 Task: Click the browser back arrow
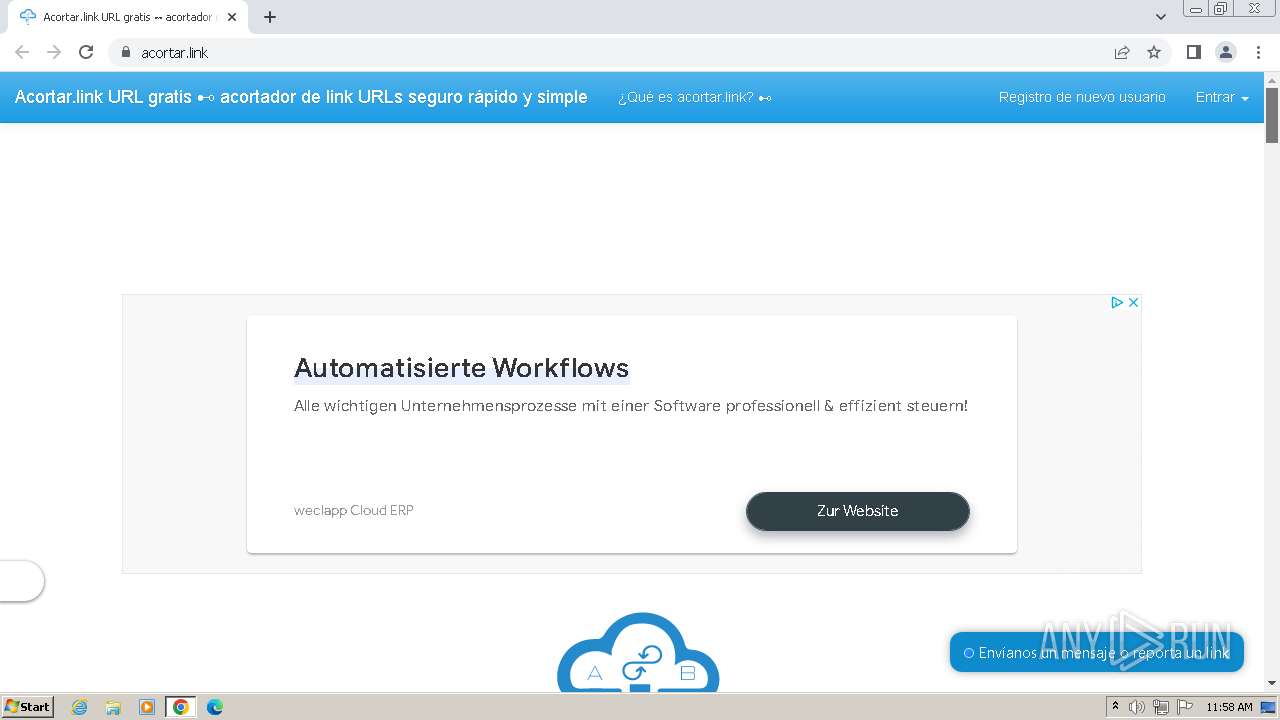[22, 52]
